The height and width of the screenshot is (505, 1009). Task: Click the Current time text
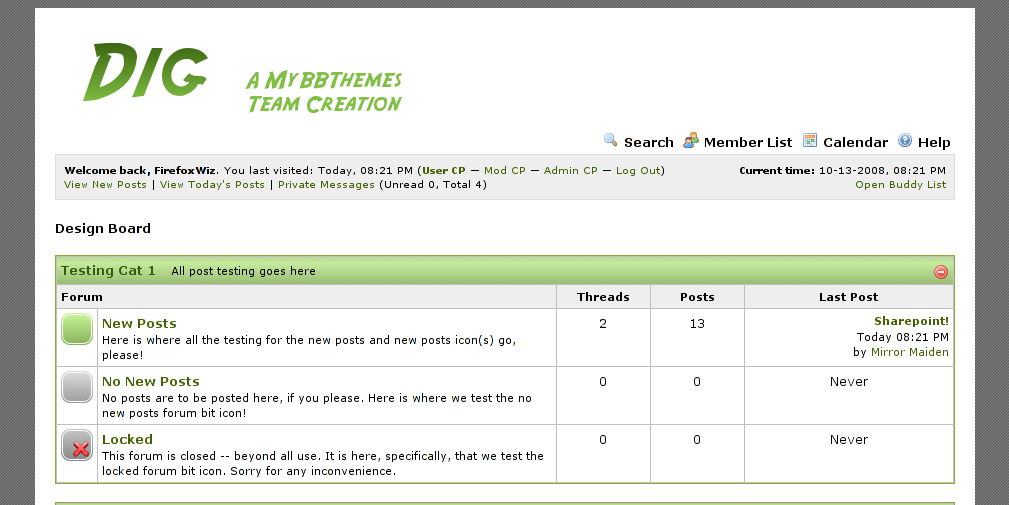click(842, 170)
